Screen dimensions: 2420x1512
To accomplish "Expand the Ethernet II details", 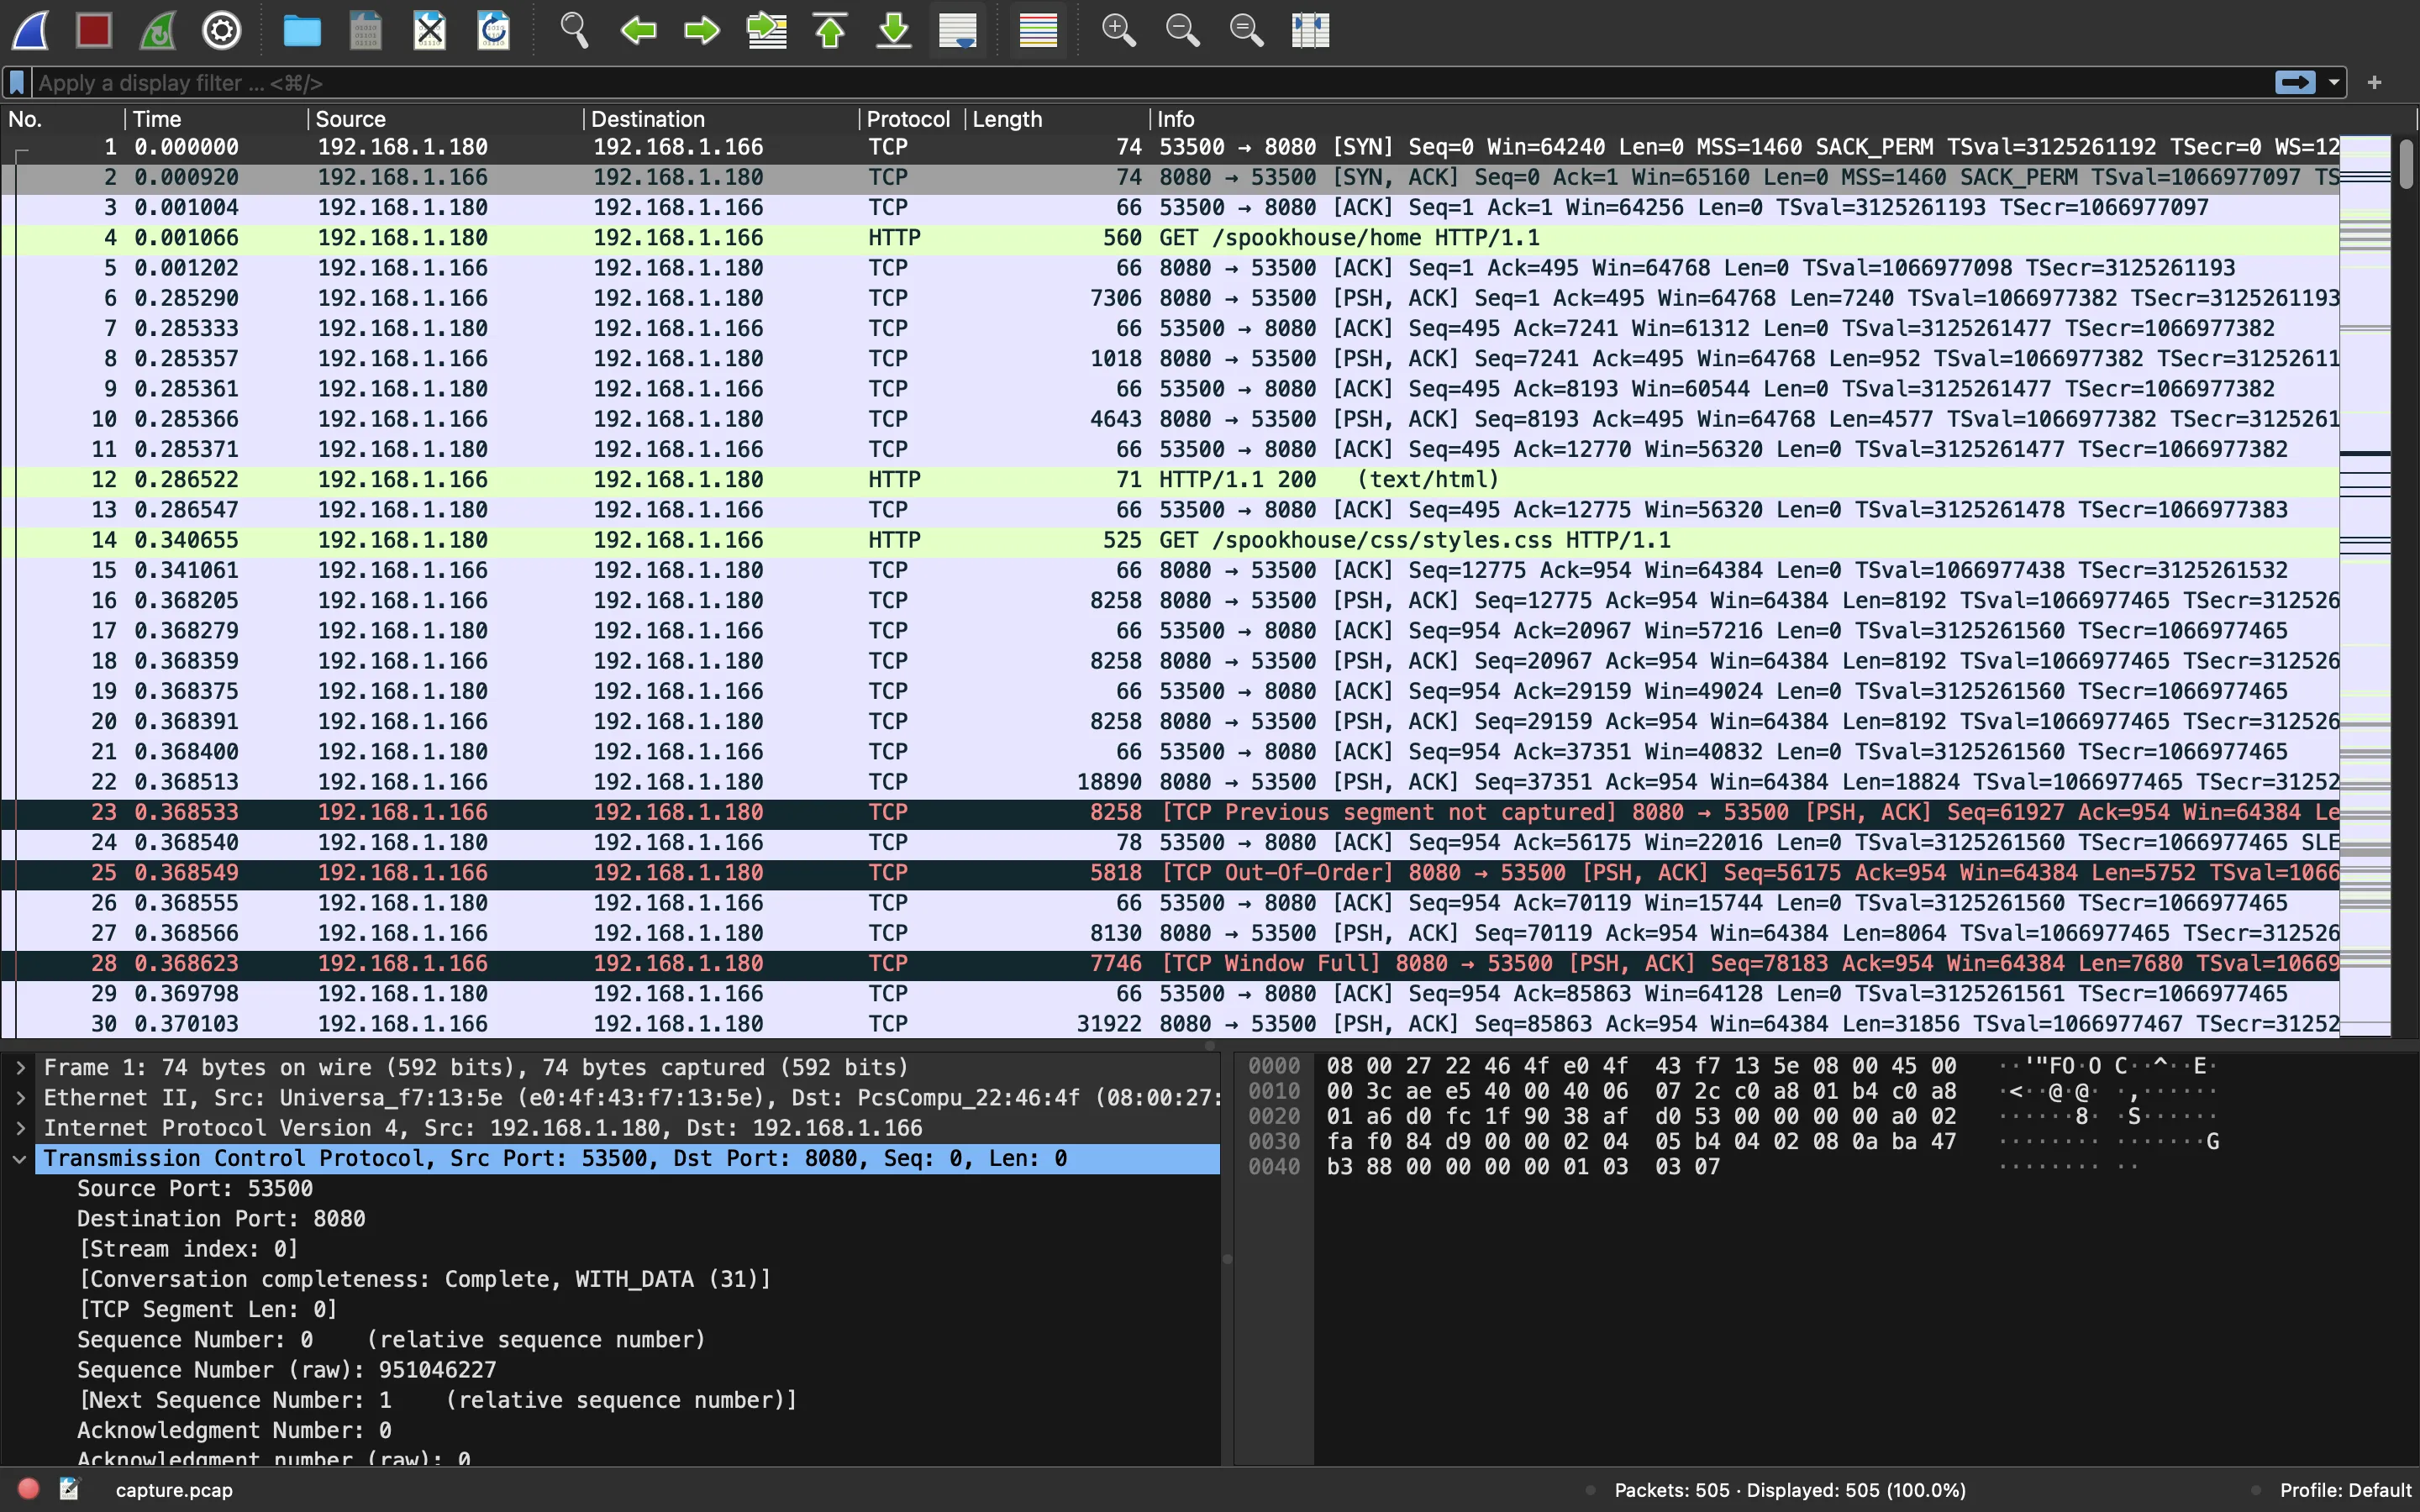I will point(20,1098).
